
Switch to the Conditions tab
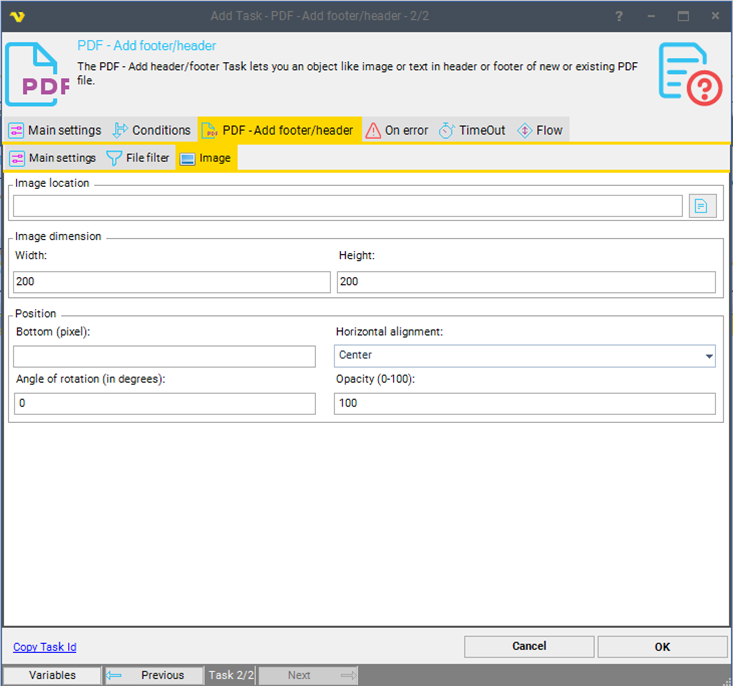click(x=152, y=130)
